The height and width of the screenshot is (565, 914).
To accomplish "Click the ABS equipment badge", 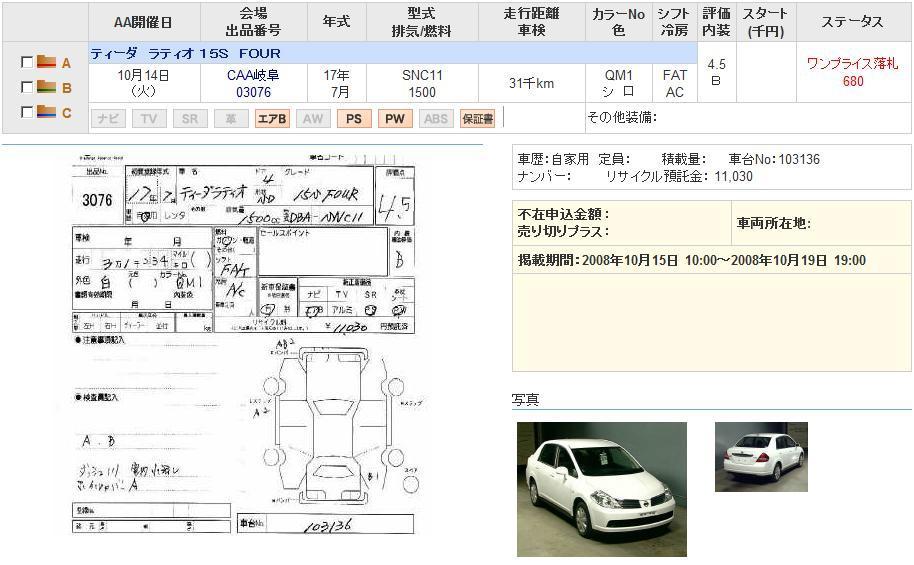I will tap(436, 118).
